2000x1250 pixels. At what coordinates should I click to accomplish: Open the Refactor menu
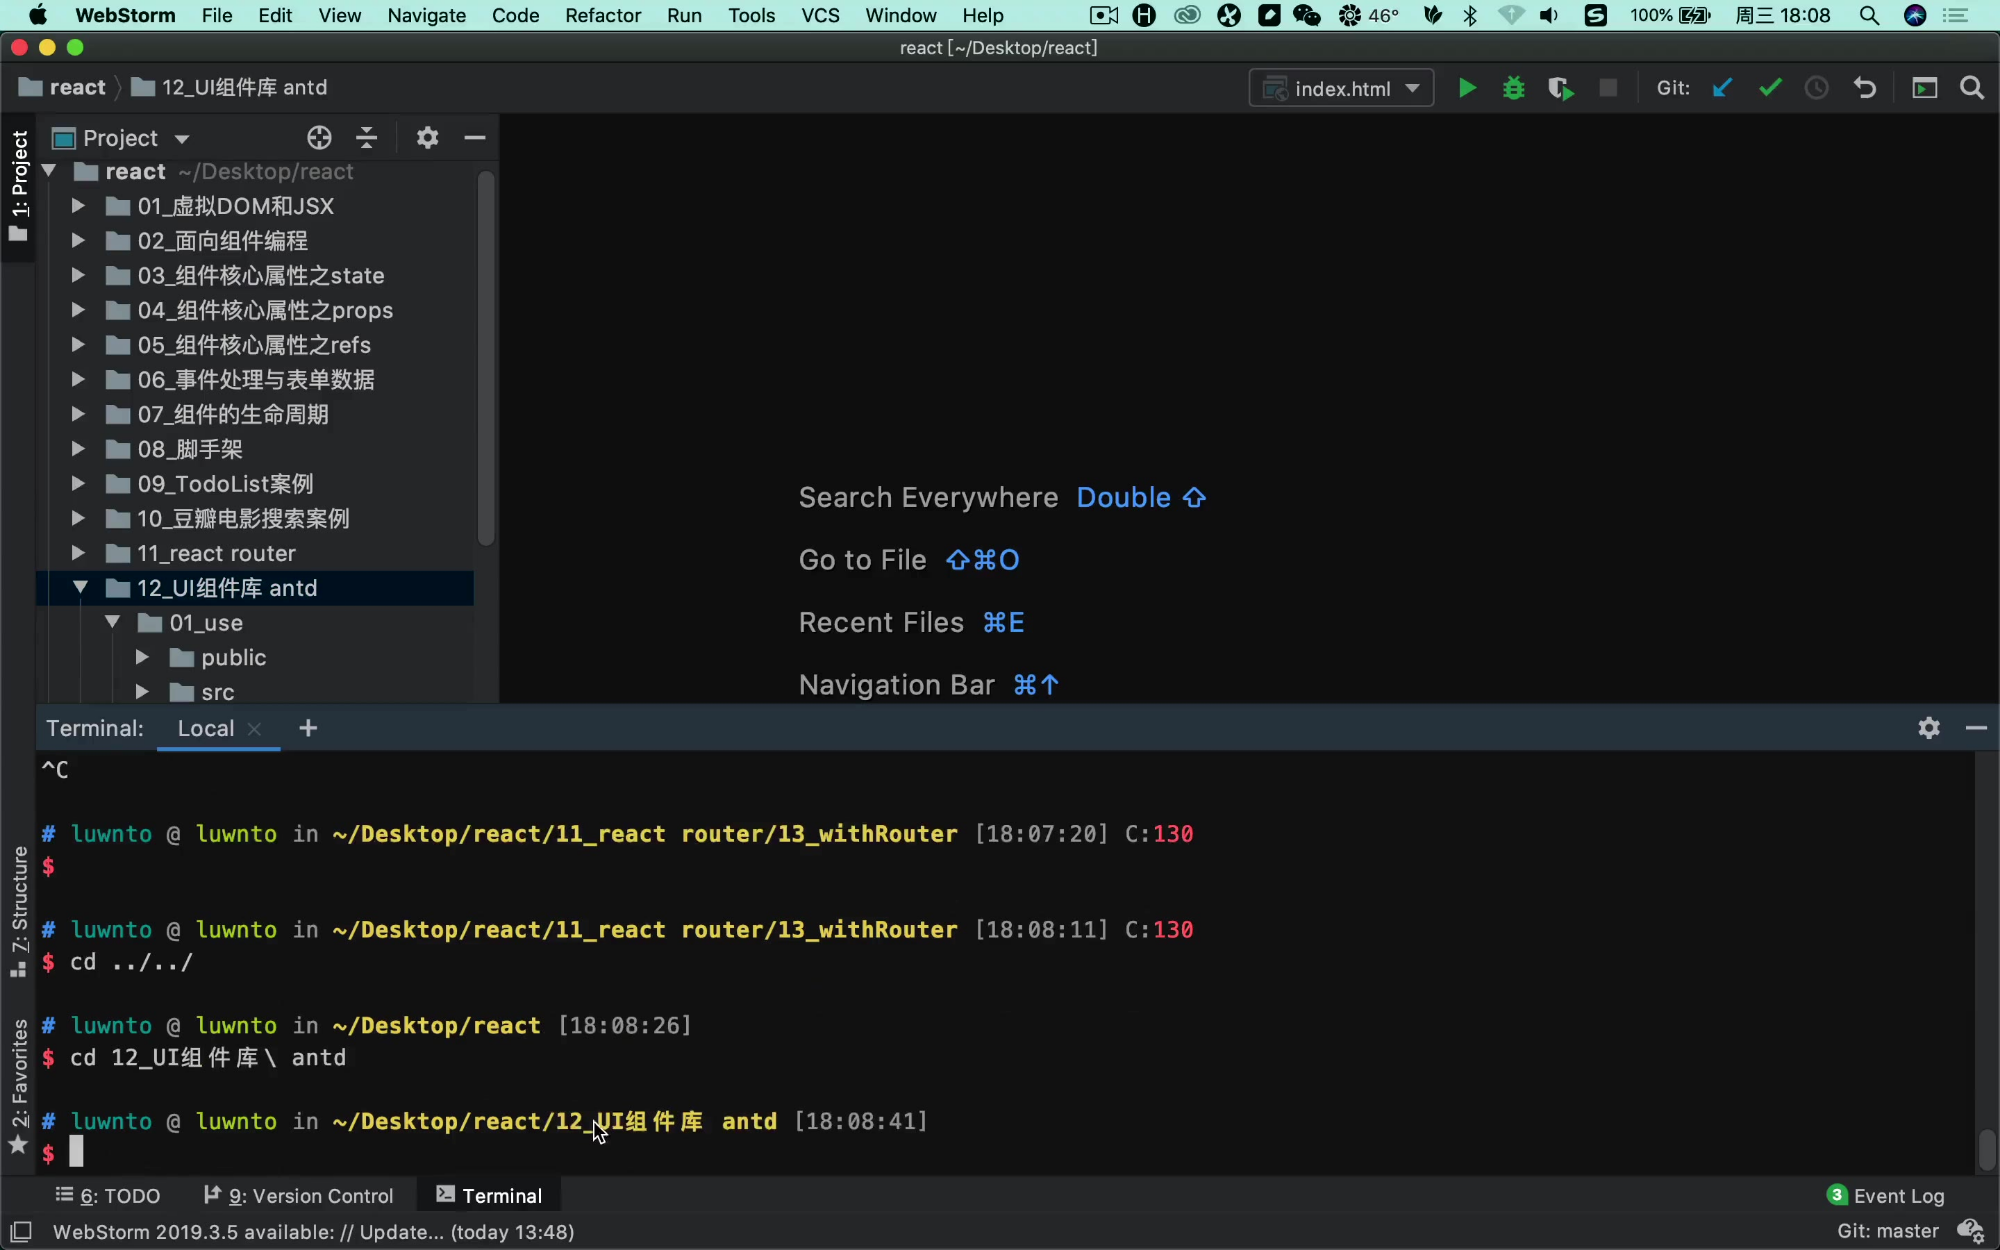point(602,15)
